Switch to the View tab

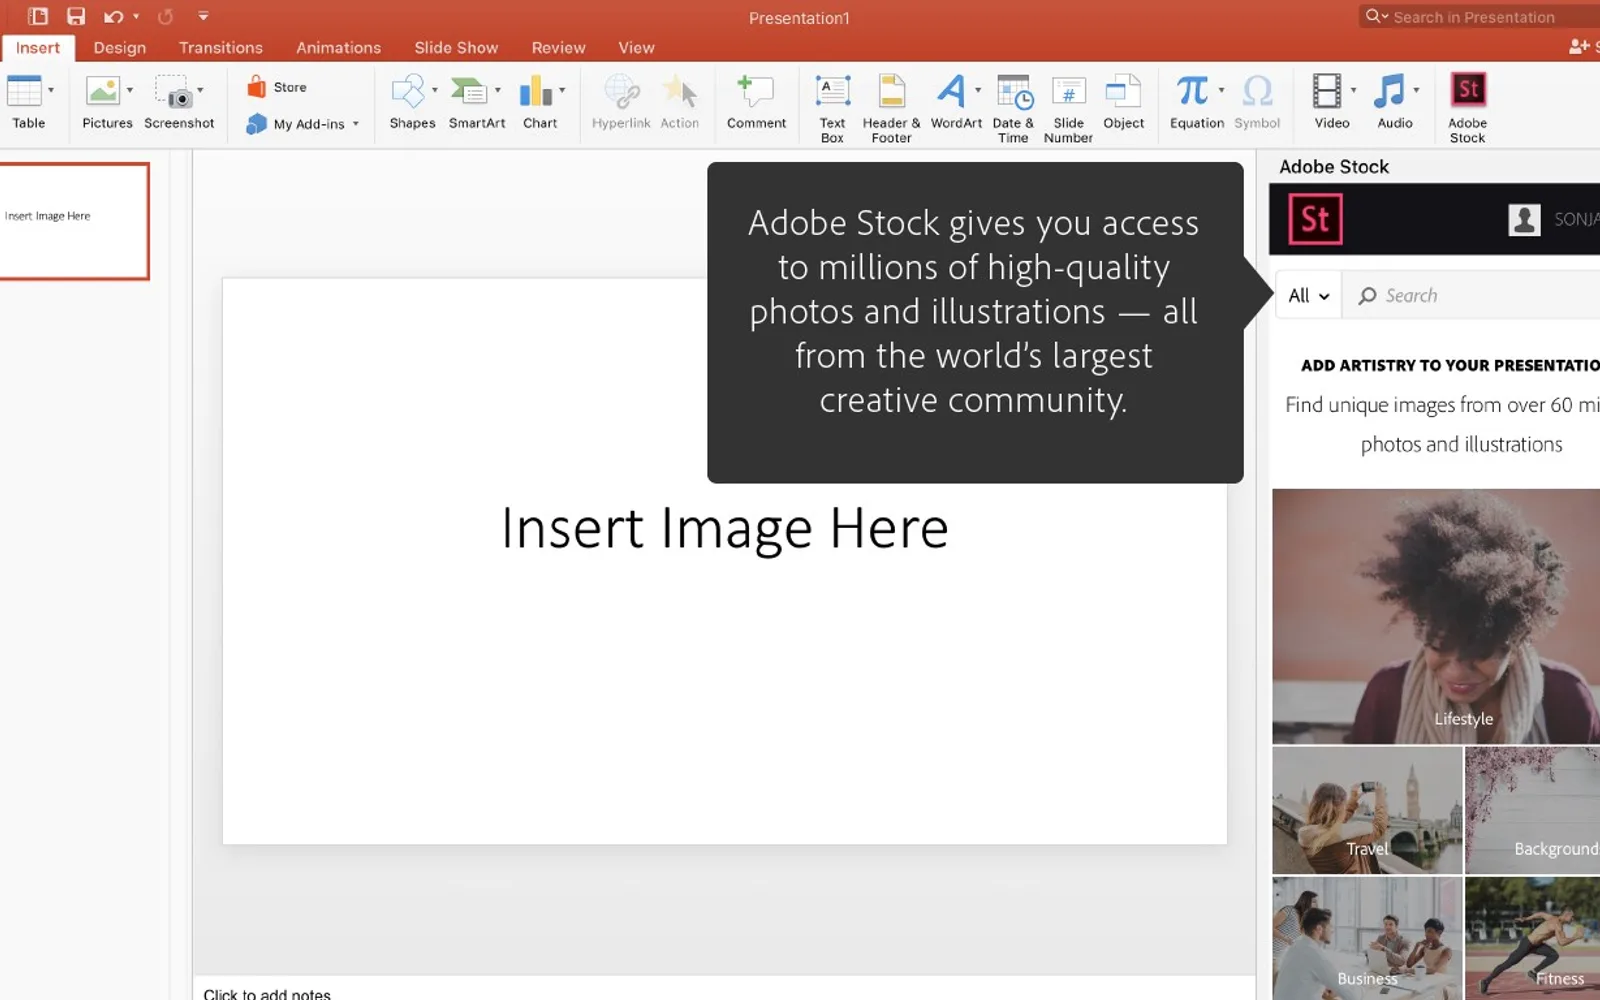pos(636,48)
